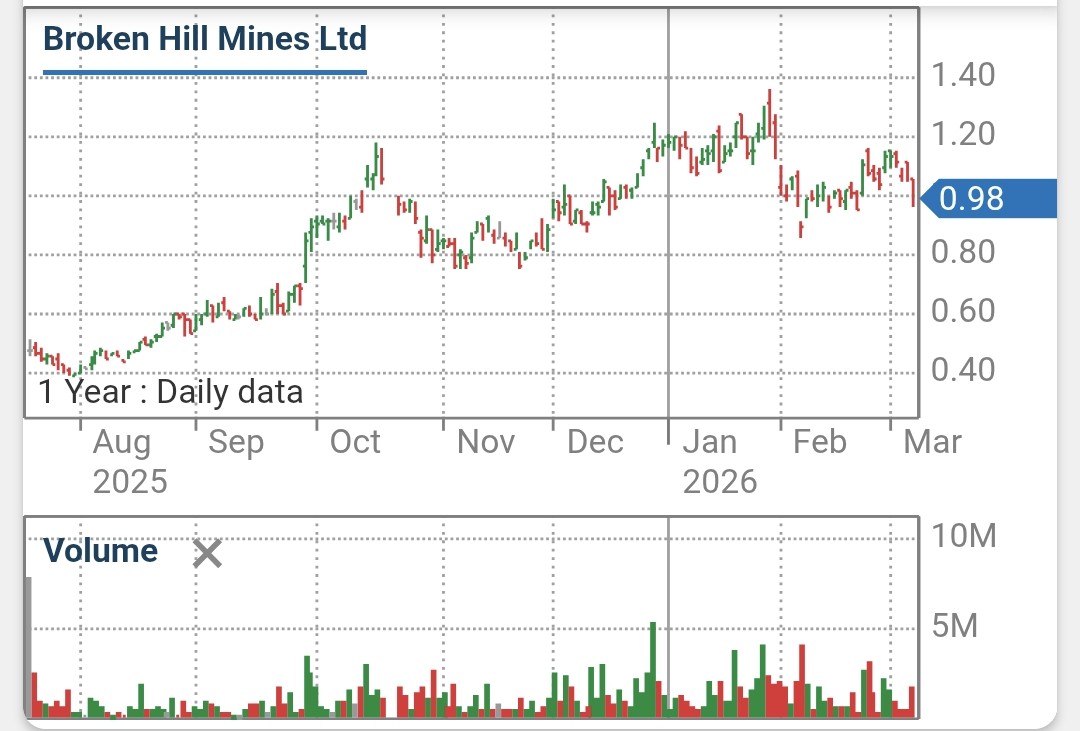The height and width of the screenshot is (731, 1080).
Task: Click the Sep month label
Action: pyautogui.click(x=236, y=443)
